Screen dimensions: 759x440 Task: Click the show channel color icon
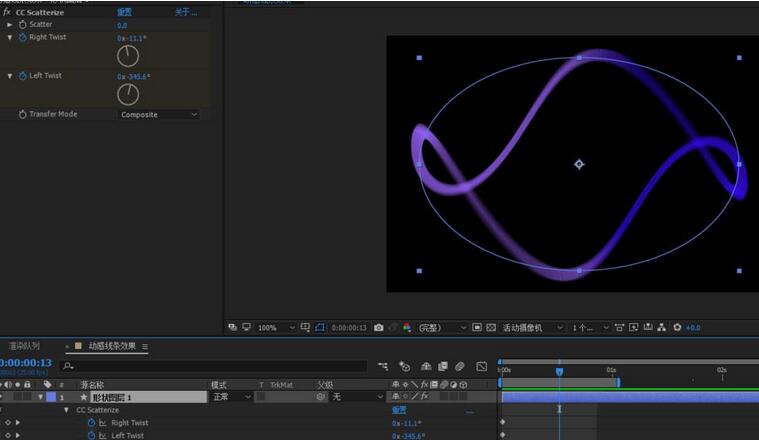(x=406, y=327)
